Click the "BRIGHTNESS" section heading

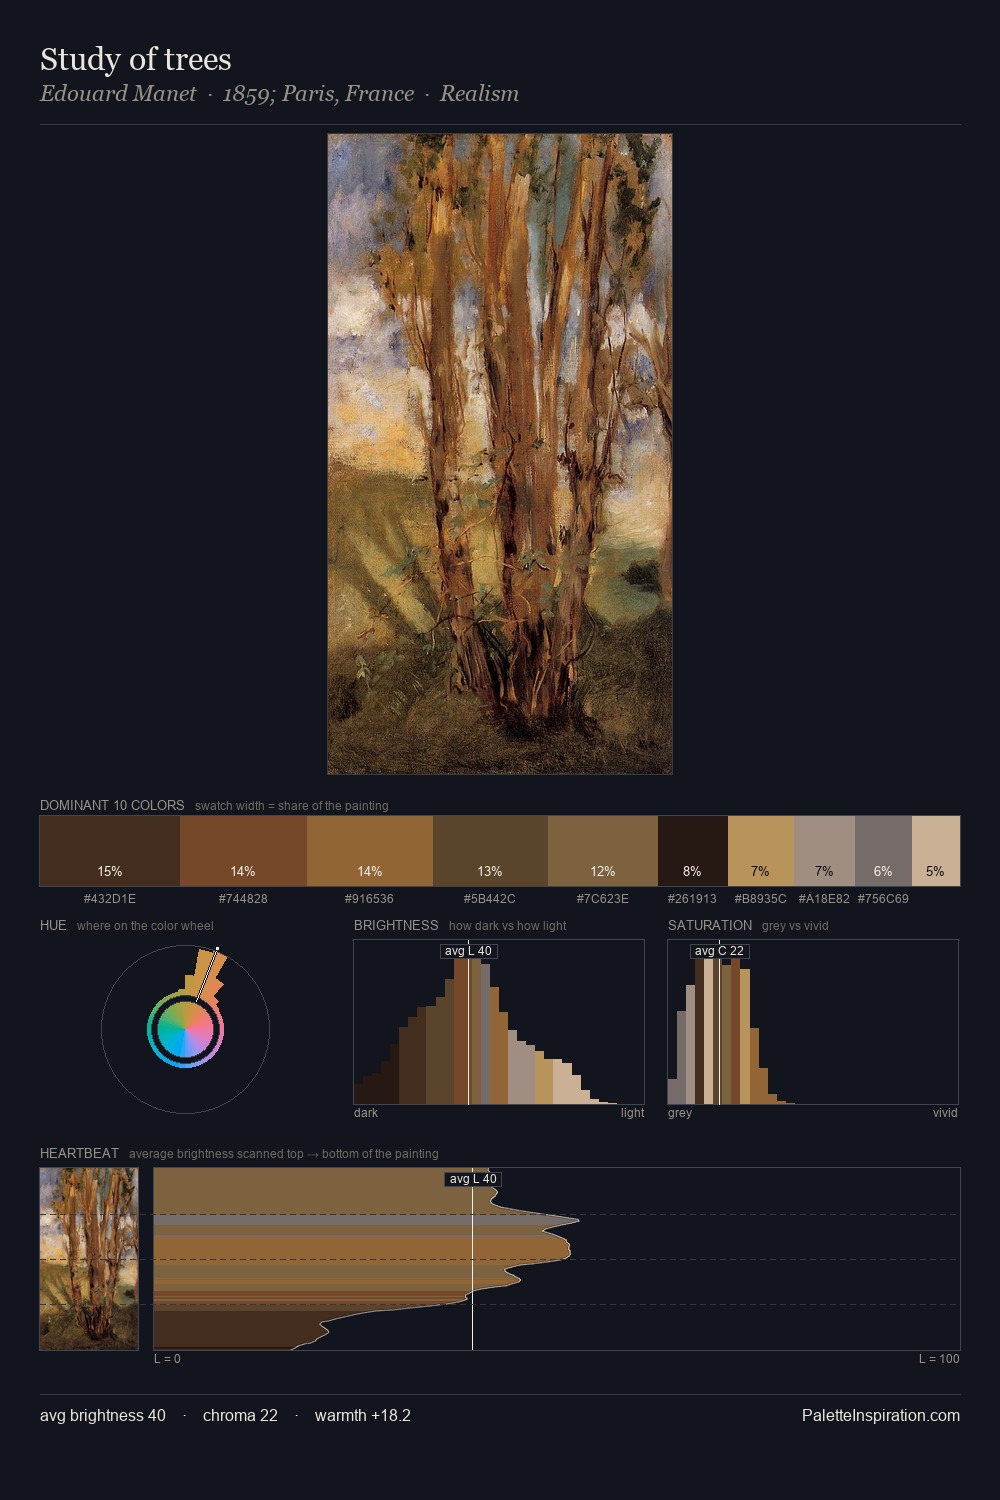coord(396,925)
